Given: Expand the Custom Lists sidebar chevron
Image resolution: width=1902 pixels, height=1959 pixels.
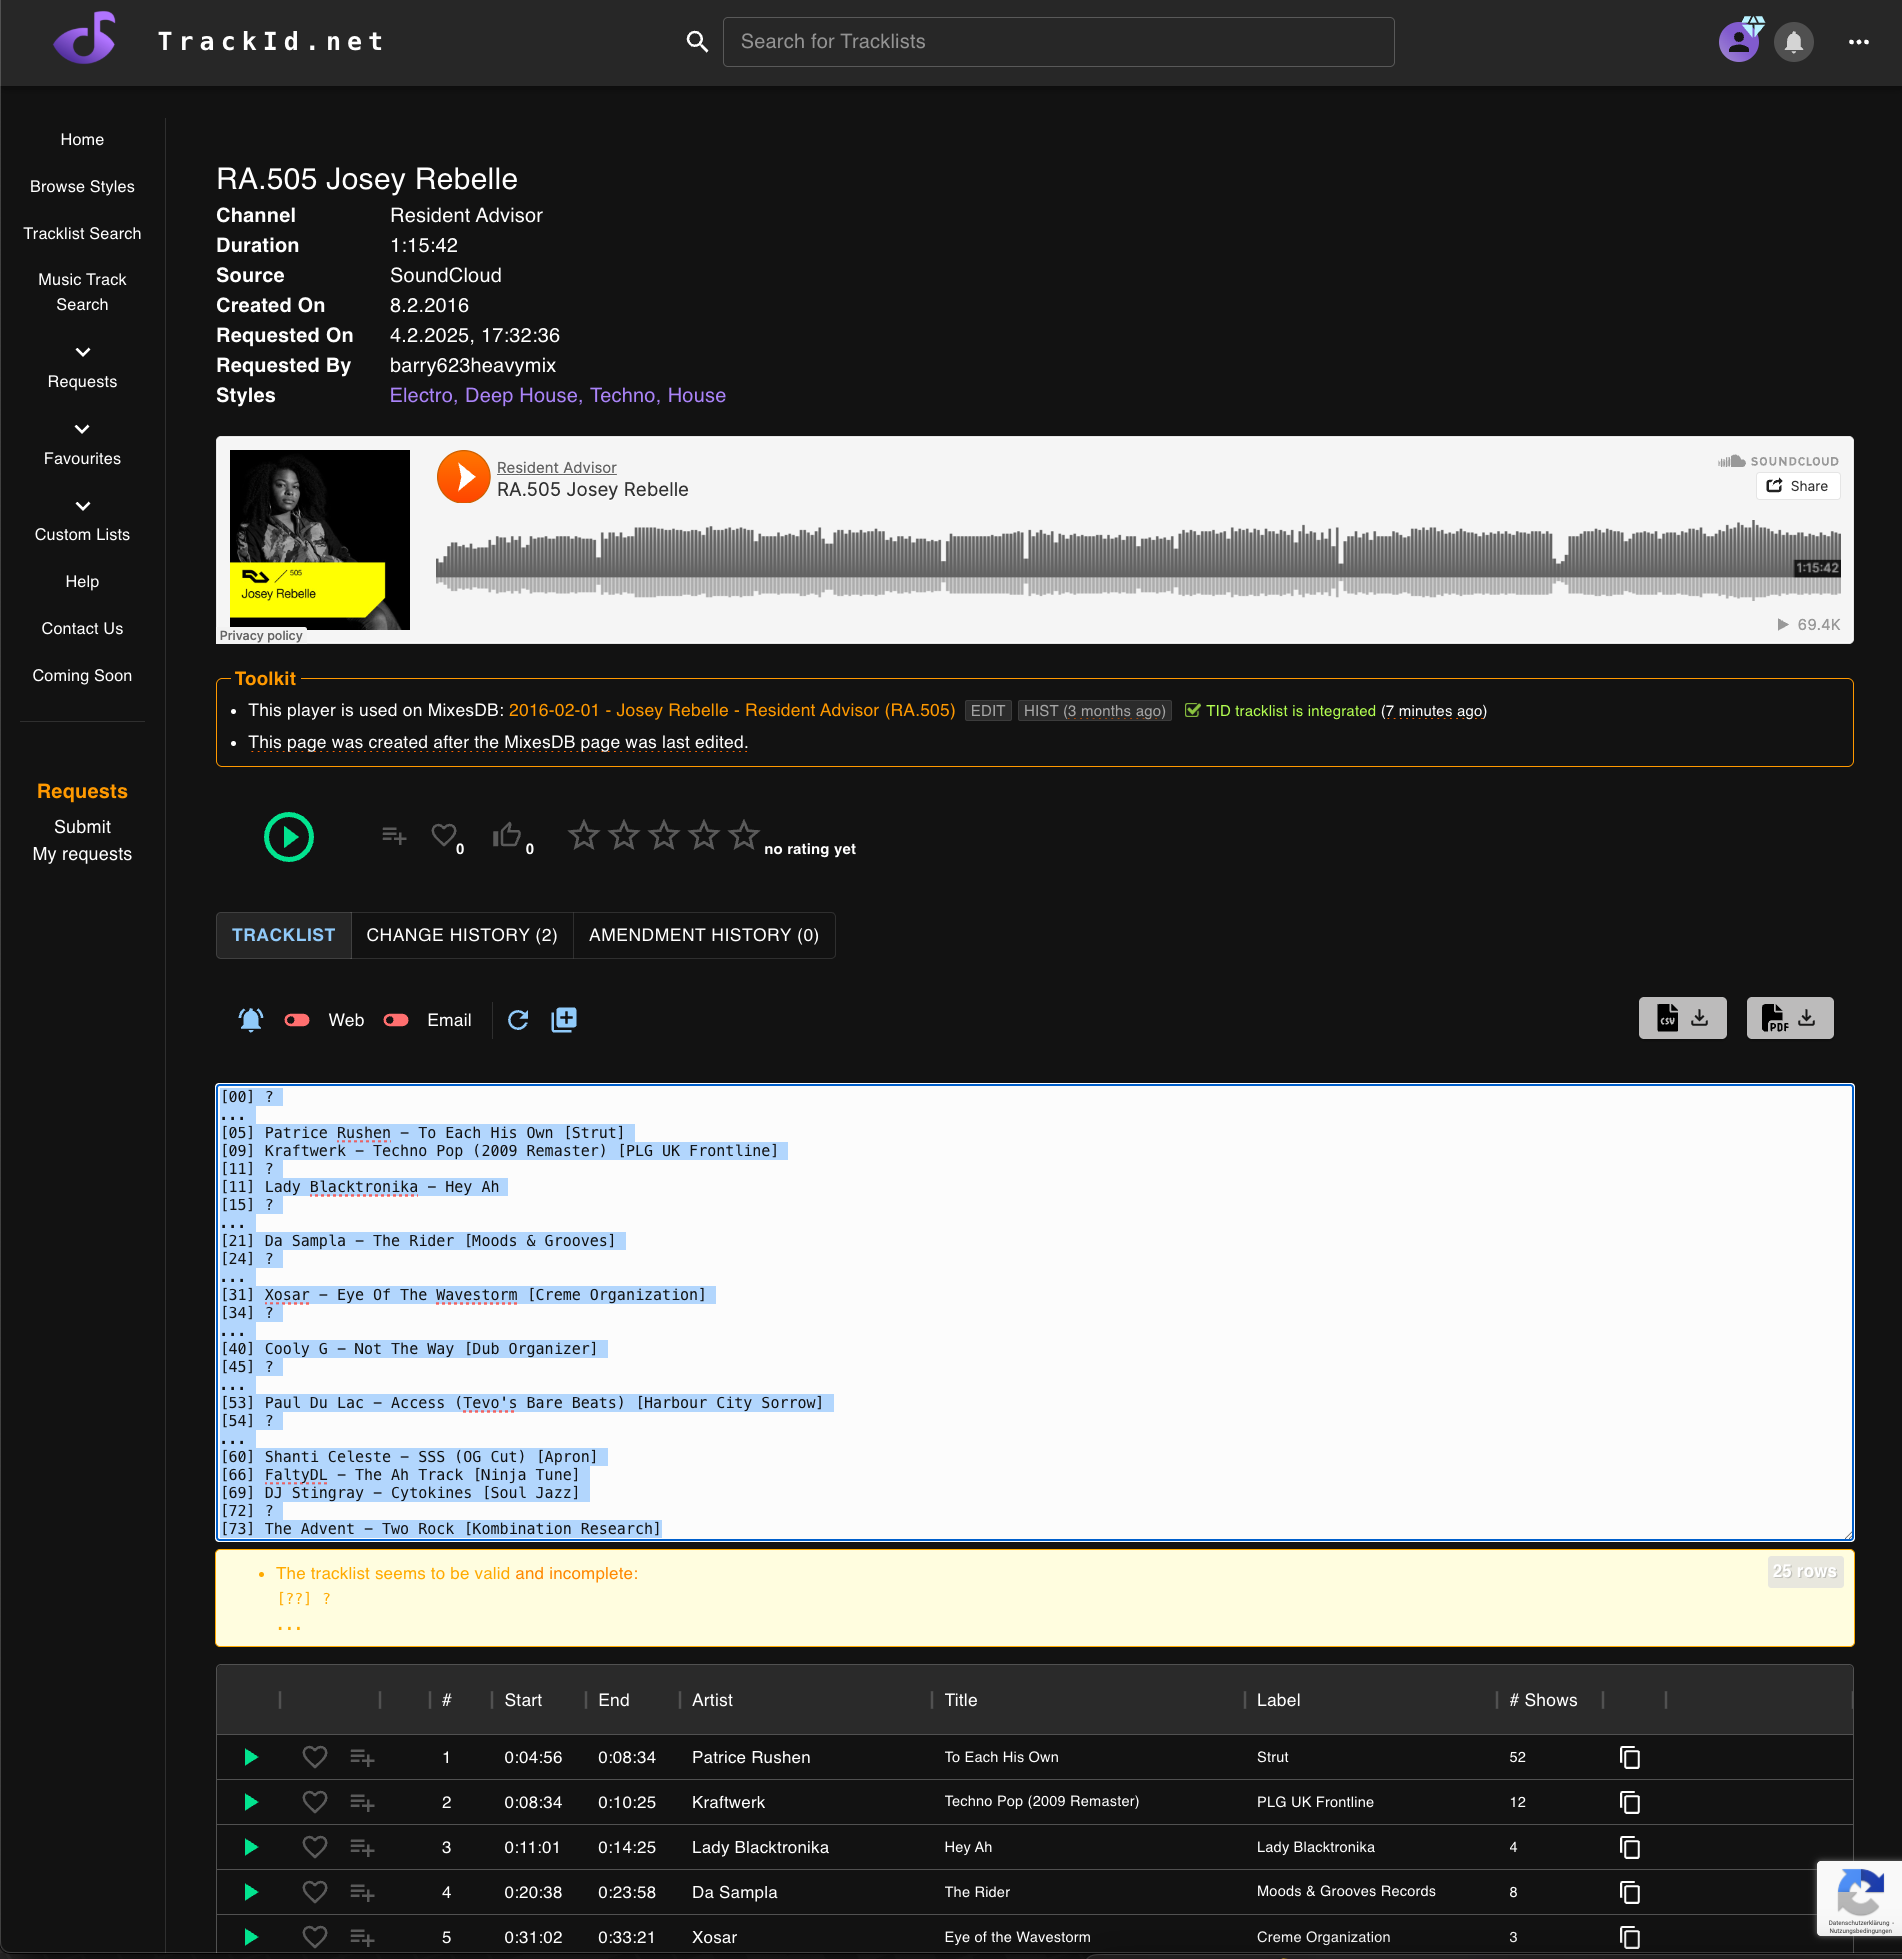Looking at the screenshot, I should tap(82, 506).
